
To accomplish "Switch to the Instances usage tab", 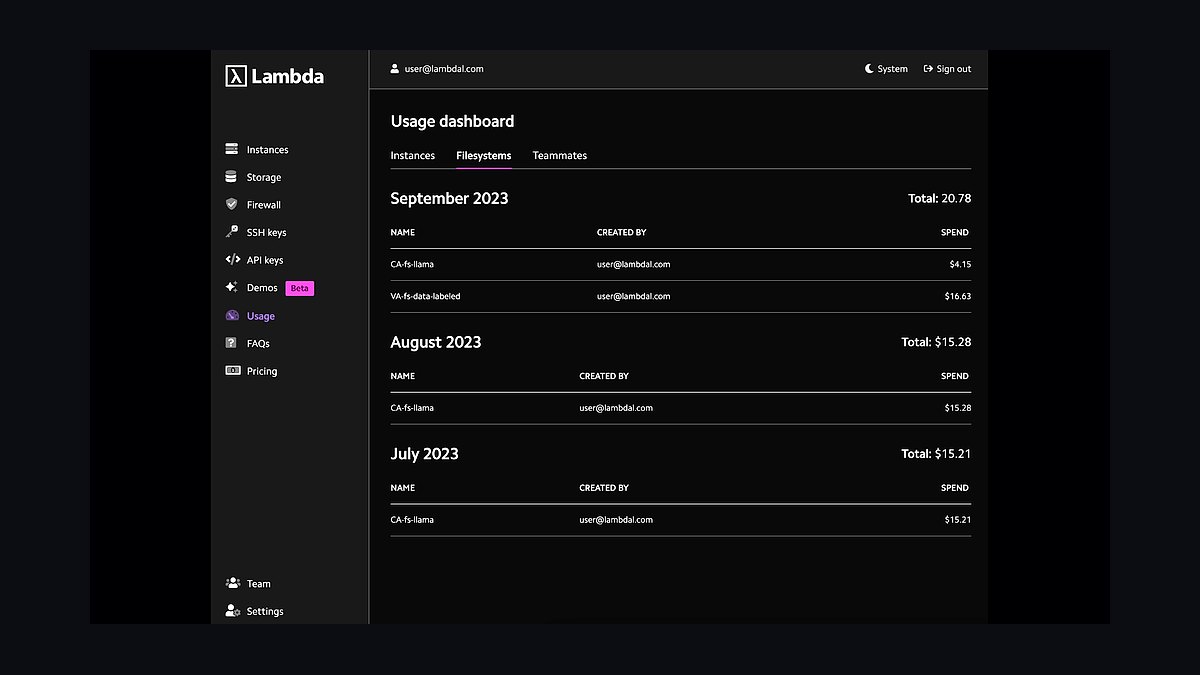I will [x=413, y=155].
